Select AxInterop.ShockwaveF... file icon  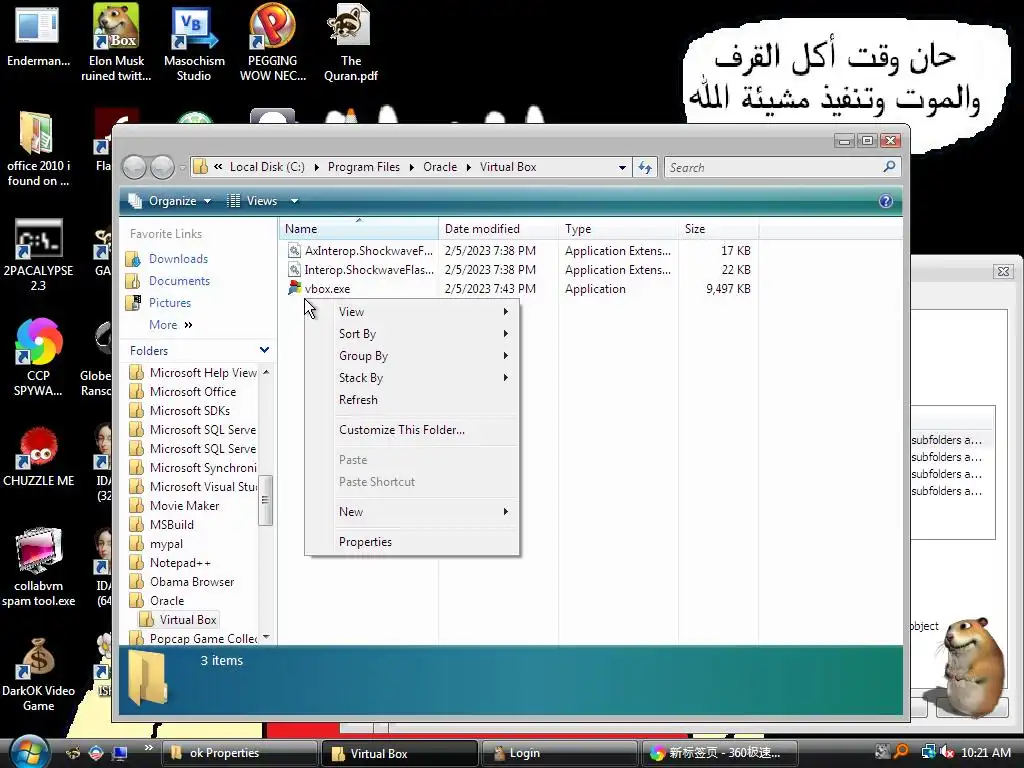pos(295,250)
